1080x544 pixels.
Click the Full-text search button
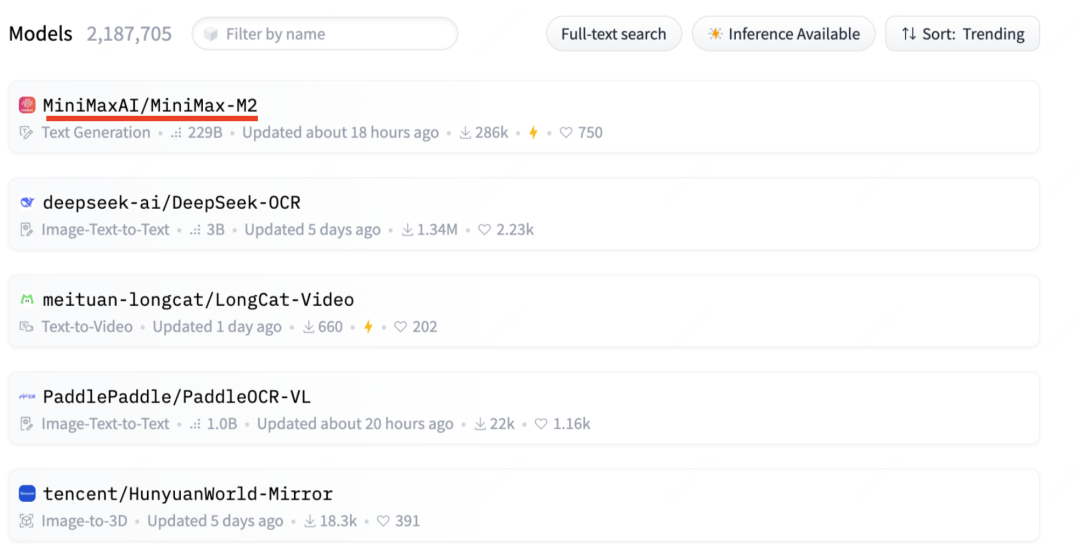[614, 34]
